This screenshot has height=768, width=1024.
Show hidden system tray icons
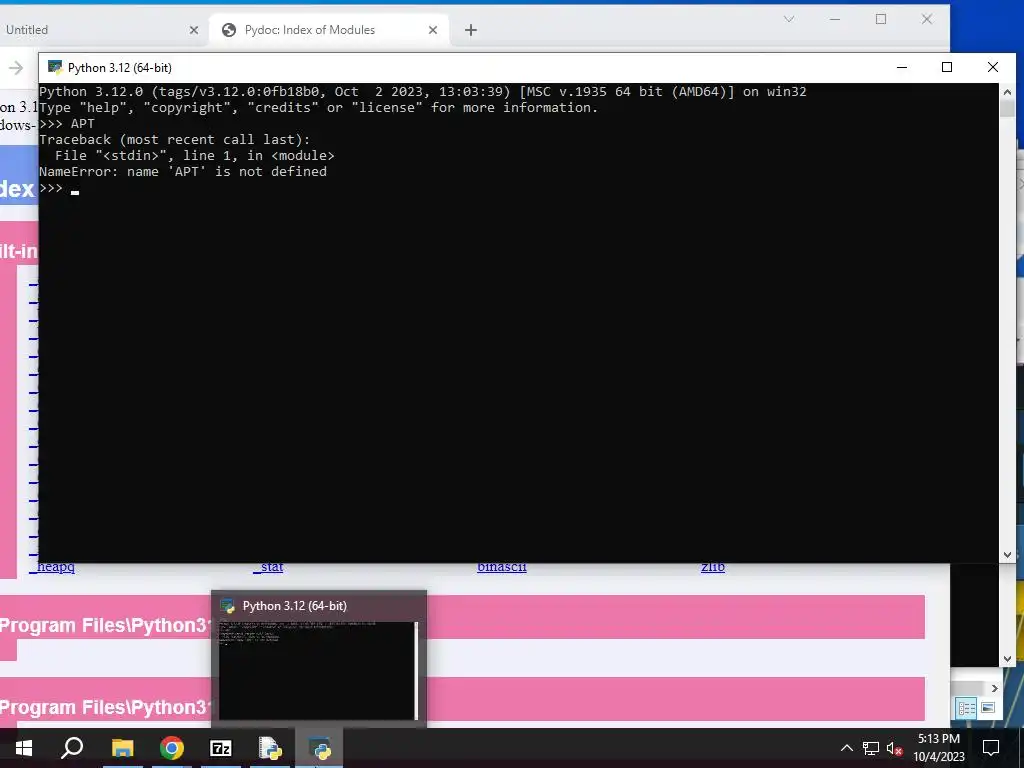coord(846,748)
